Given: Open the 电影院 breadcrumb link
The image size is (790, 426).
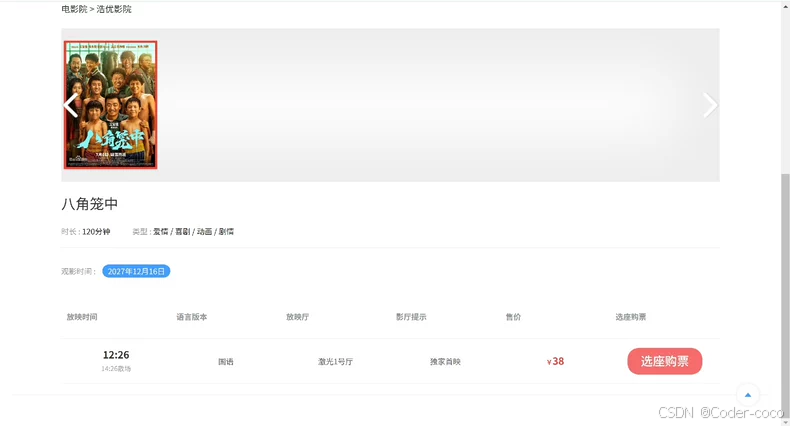Looking at the screenshot, I should (x=74, y=9).
